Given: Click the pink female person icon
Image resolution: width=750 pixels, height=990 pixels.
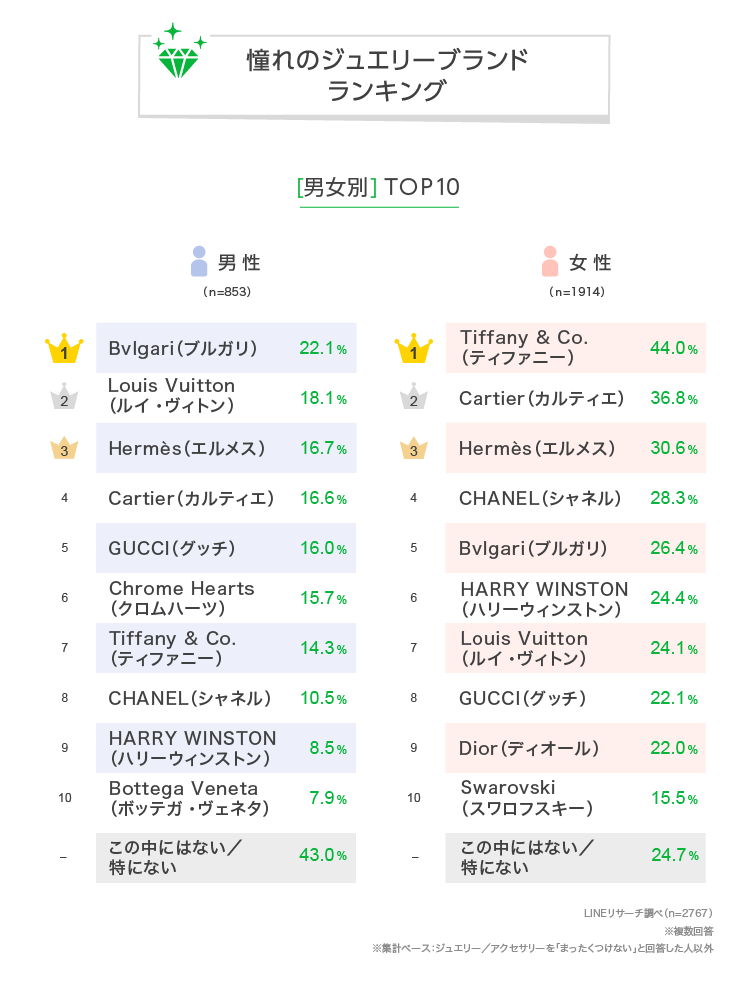Looking at the screenshot, I should pos(549,262).
